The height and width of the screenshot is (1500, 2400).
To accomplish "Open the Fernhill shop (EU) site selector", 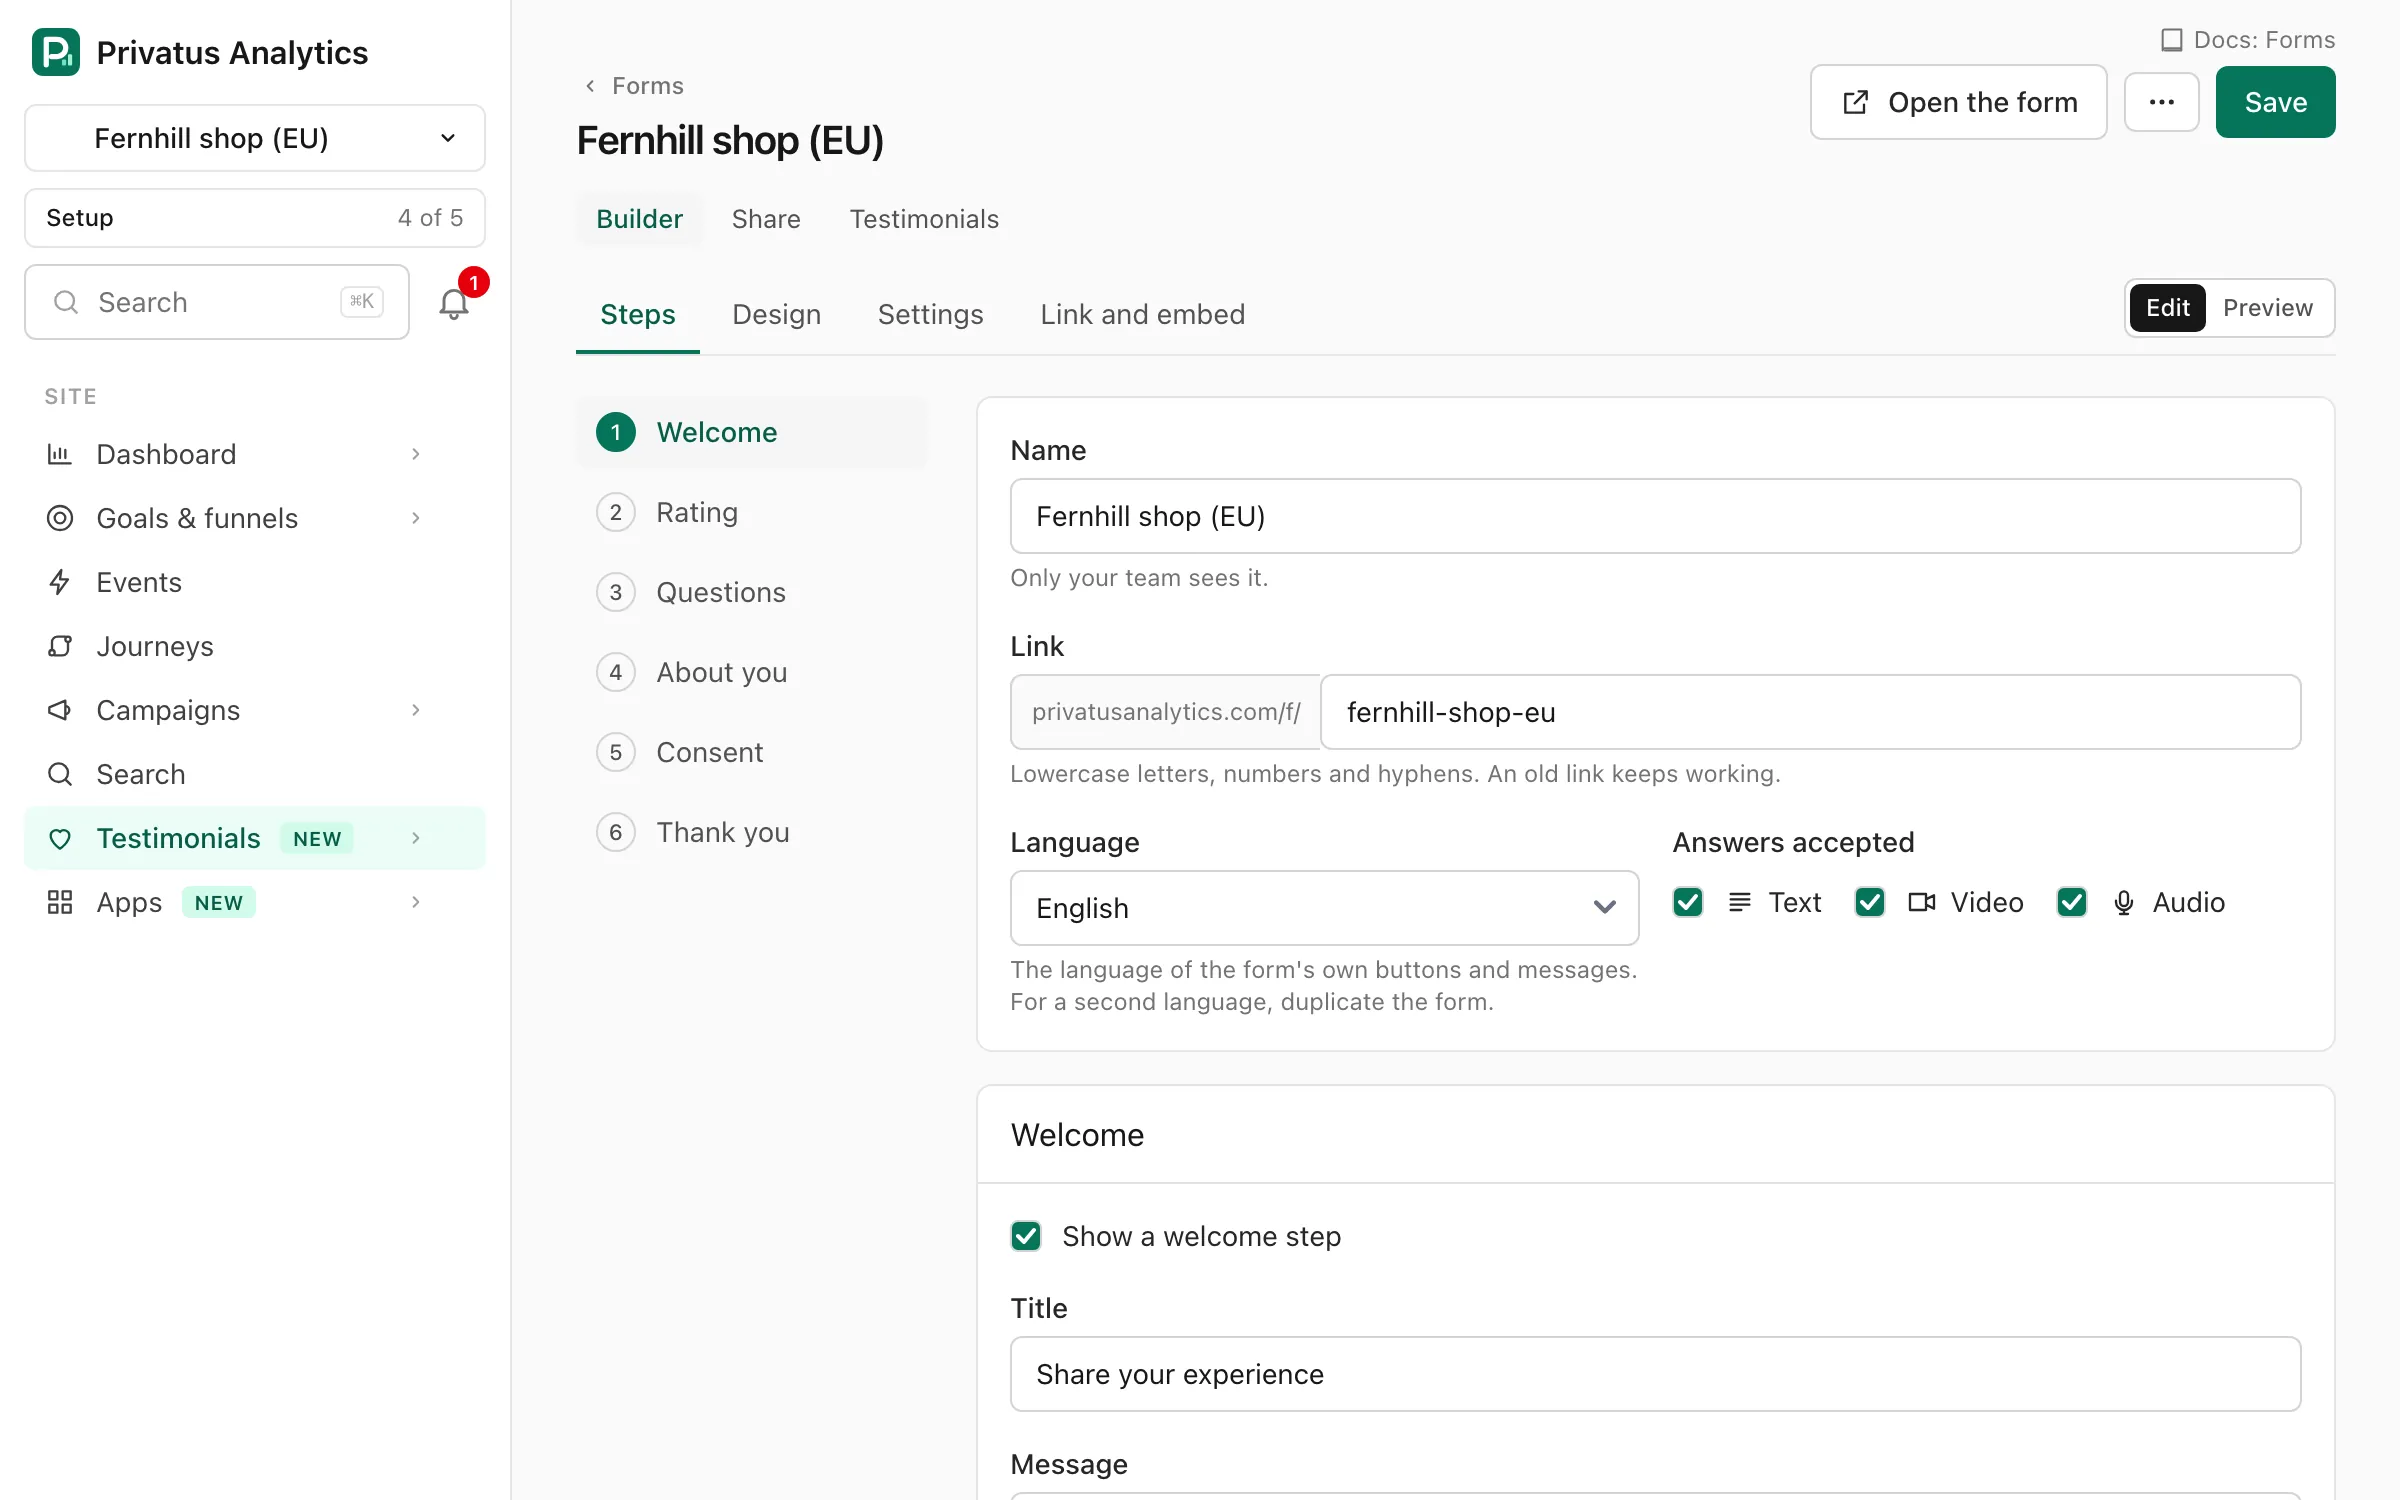I will [x=255, y=138].
